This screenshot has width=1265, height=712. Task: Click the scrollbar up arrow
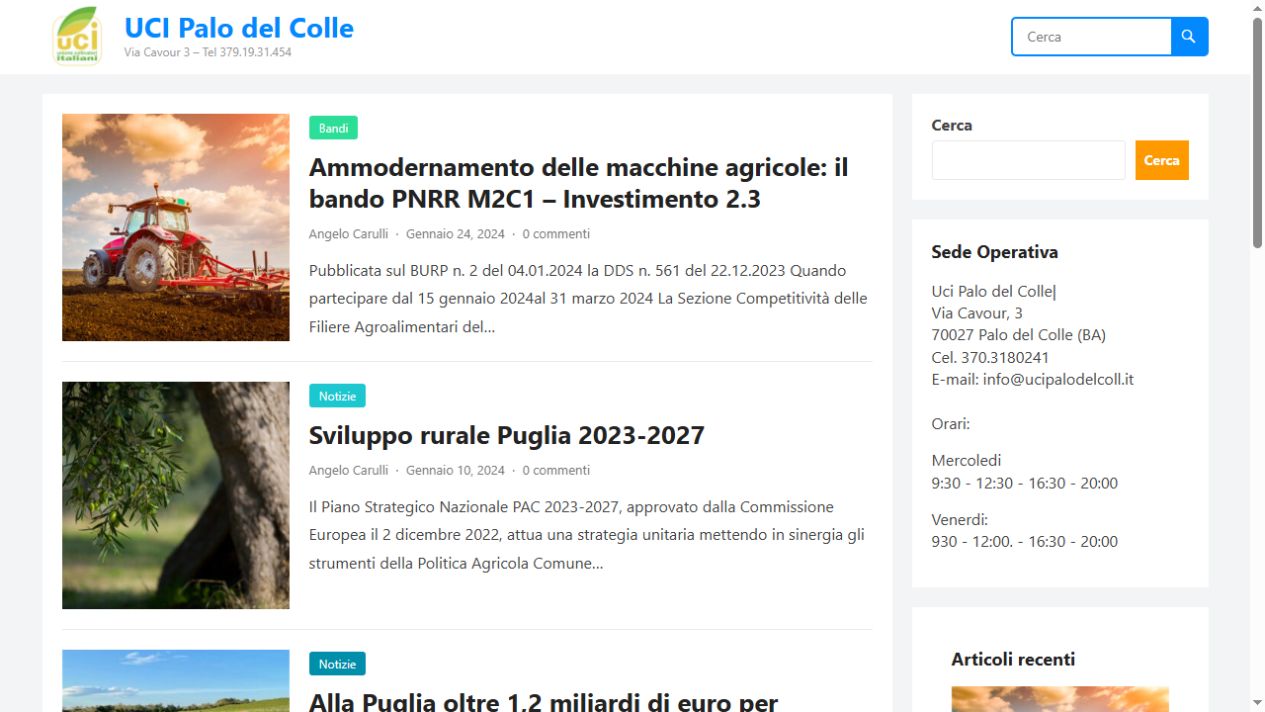[x=1257, y=8]
